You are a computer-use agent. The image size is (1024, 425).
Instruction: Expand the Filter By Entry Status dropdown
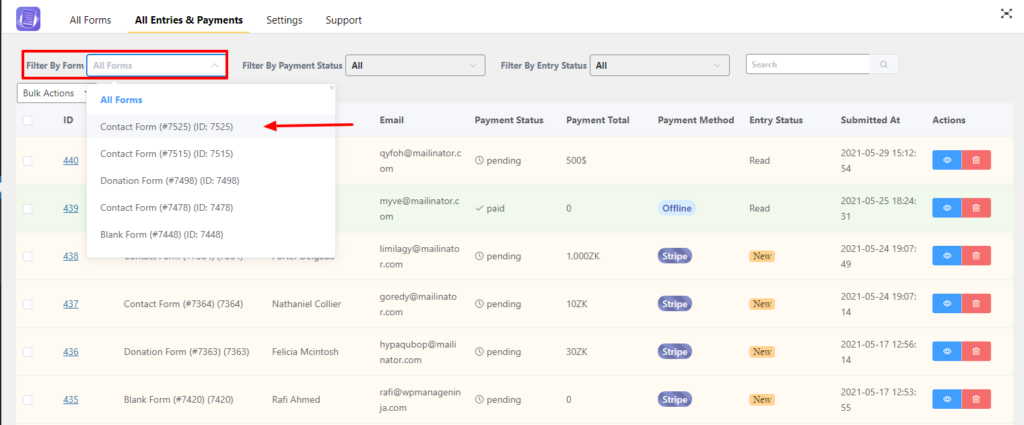point(659,66)
